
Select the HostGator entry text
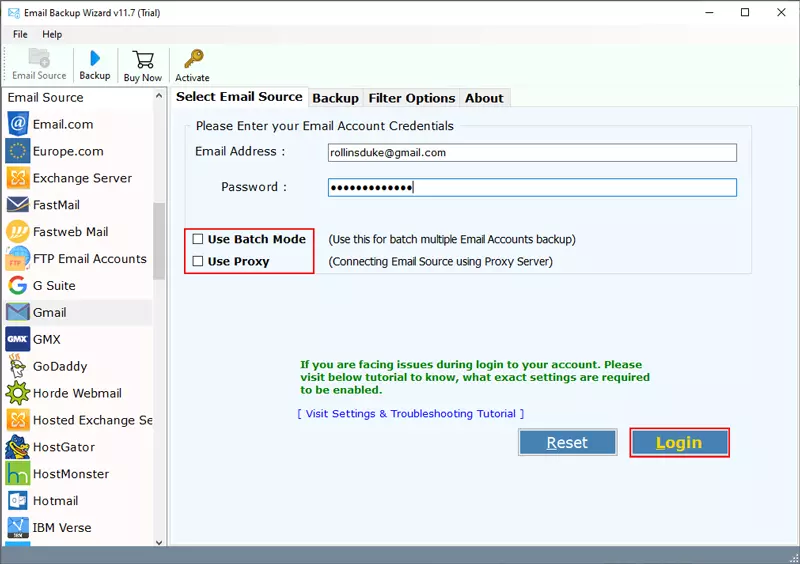point(64,447)
